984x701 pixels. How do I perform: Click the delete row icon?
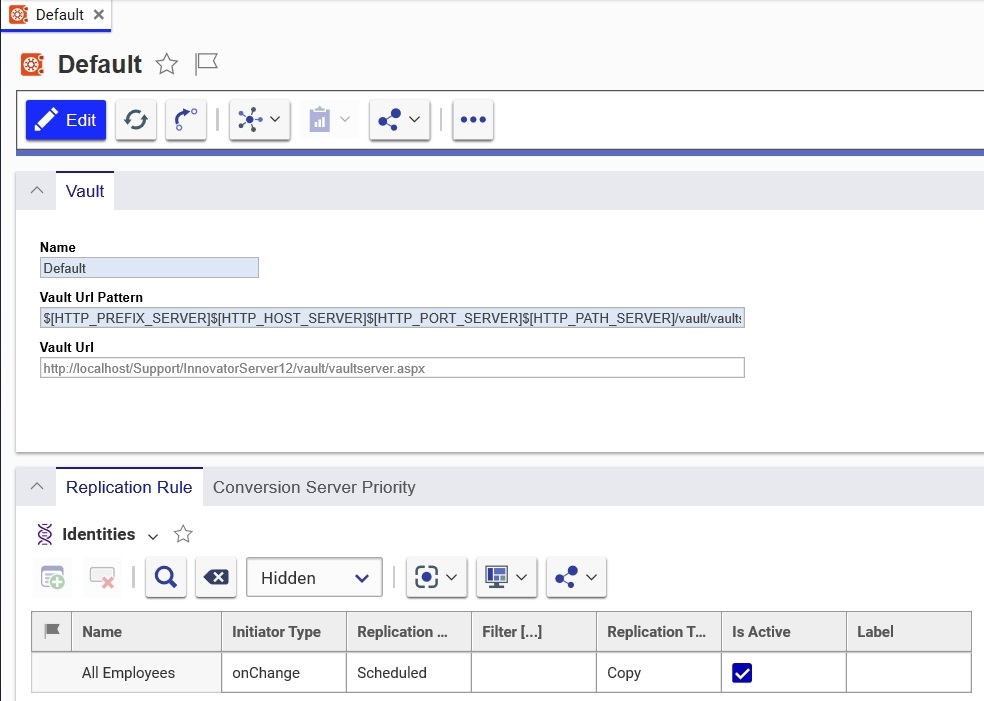click(102, 577)
